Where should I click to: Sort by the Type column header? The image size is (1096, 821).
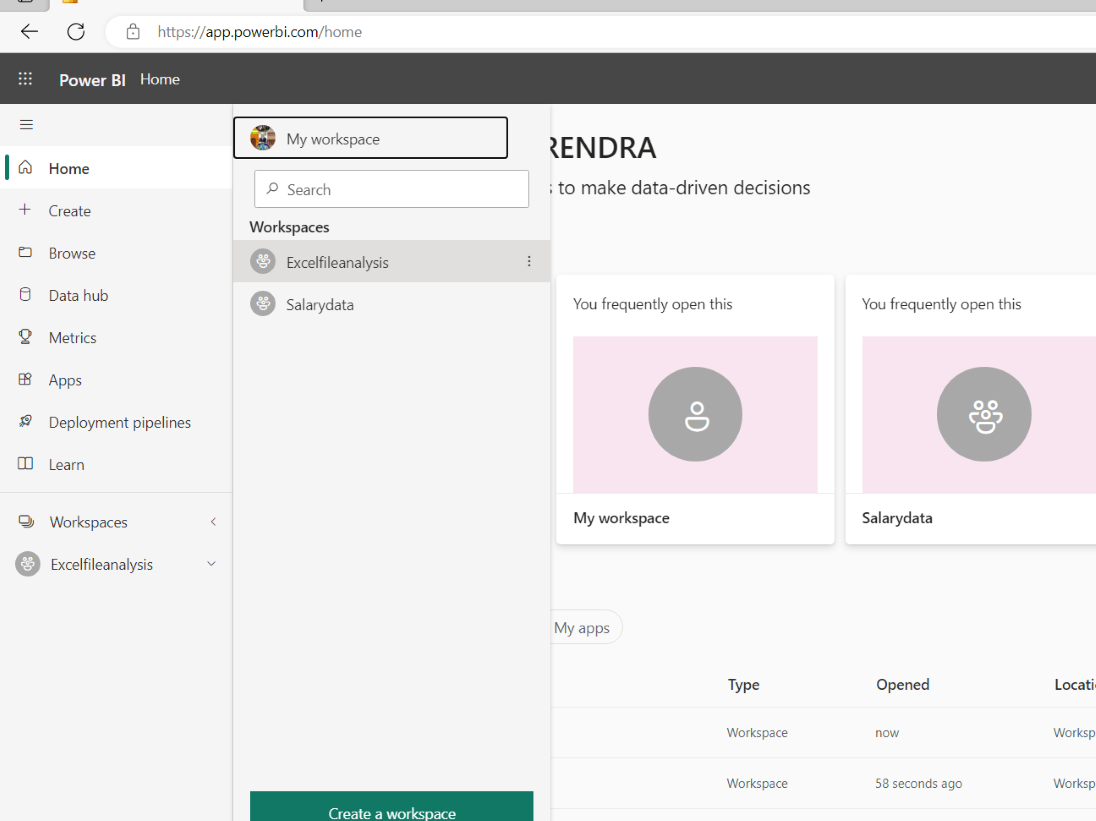[x=743, y=685]
